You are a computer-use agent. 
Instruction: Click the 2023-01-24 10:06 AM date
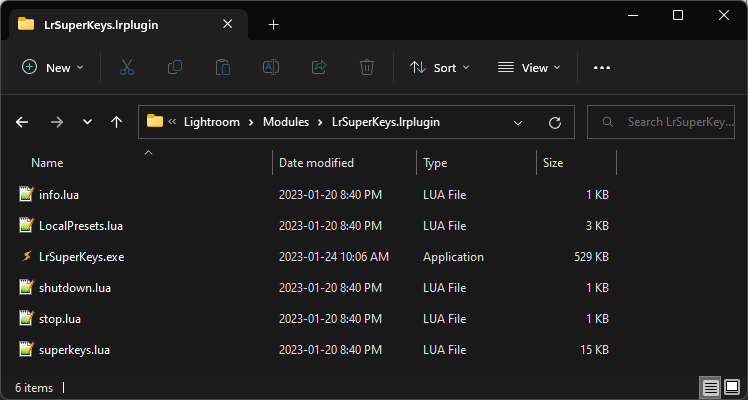pos(334,257)
